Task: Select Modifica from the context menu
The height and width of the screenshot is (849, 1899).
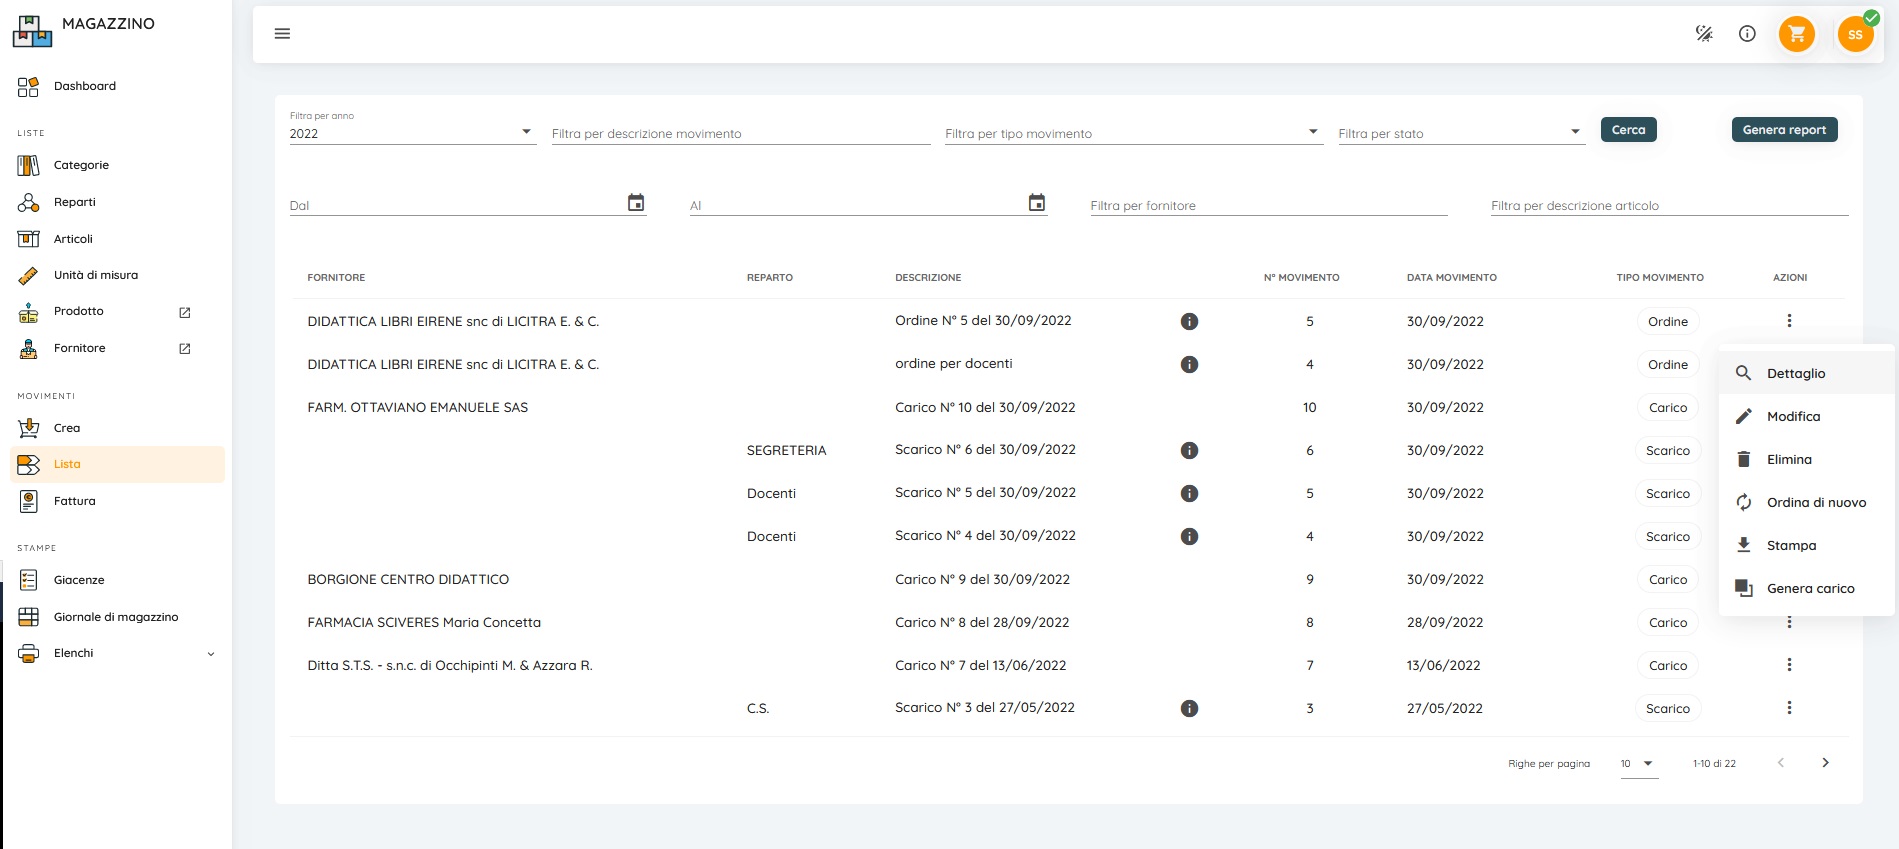Action: [x=1793, y=416]
